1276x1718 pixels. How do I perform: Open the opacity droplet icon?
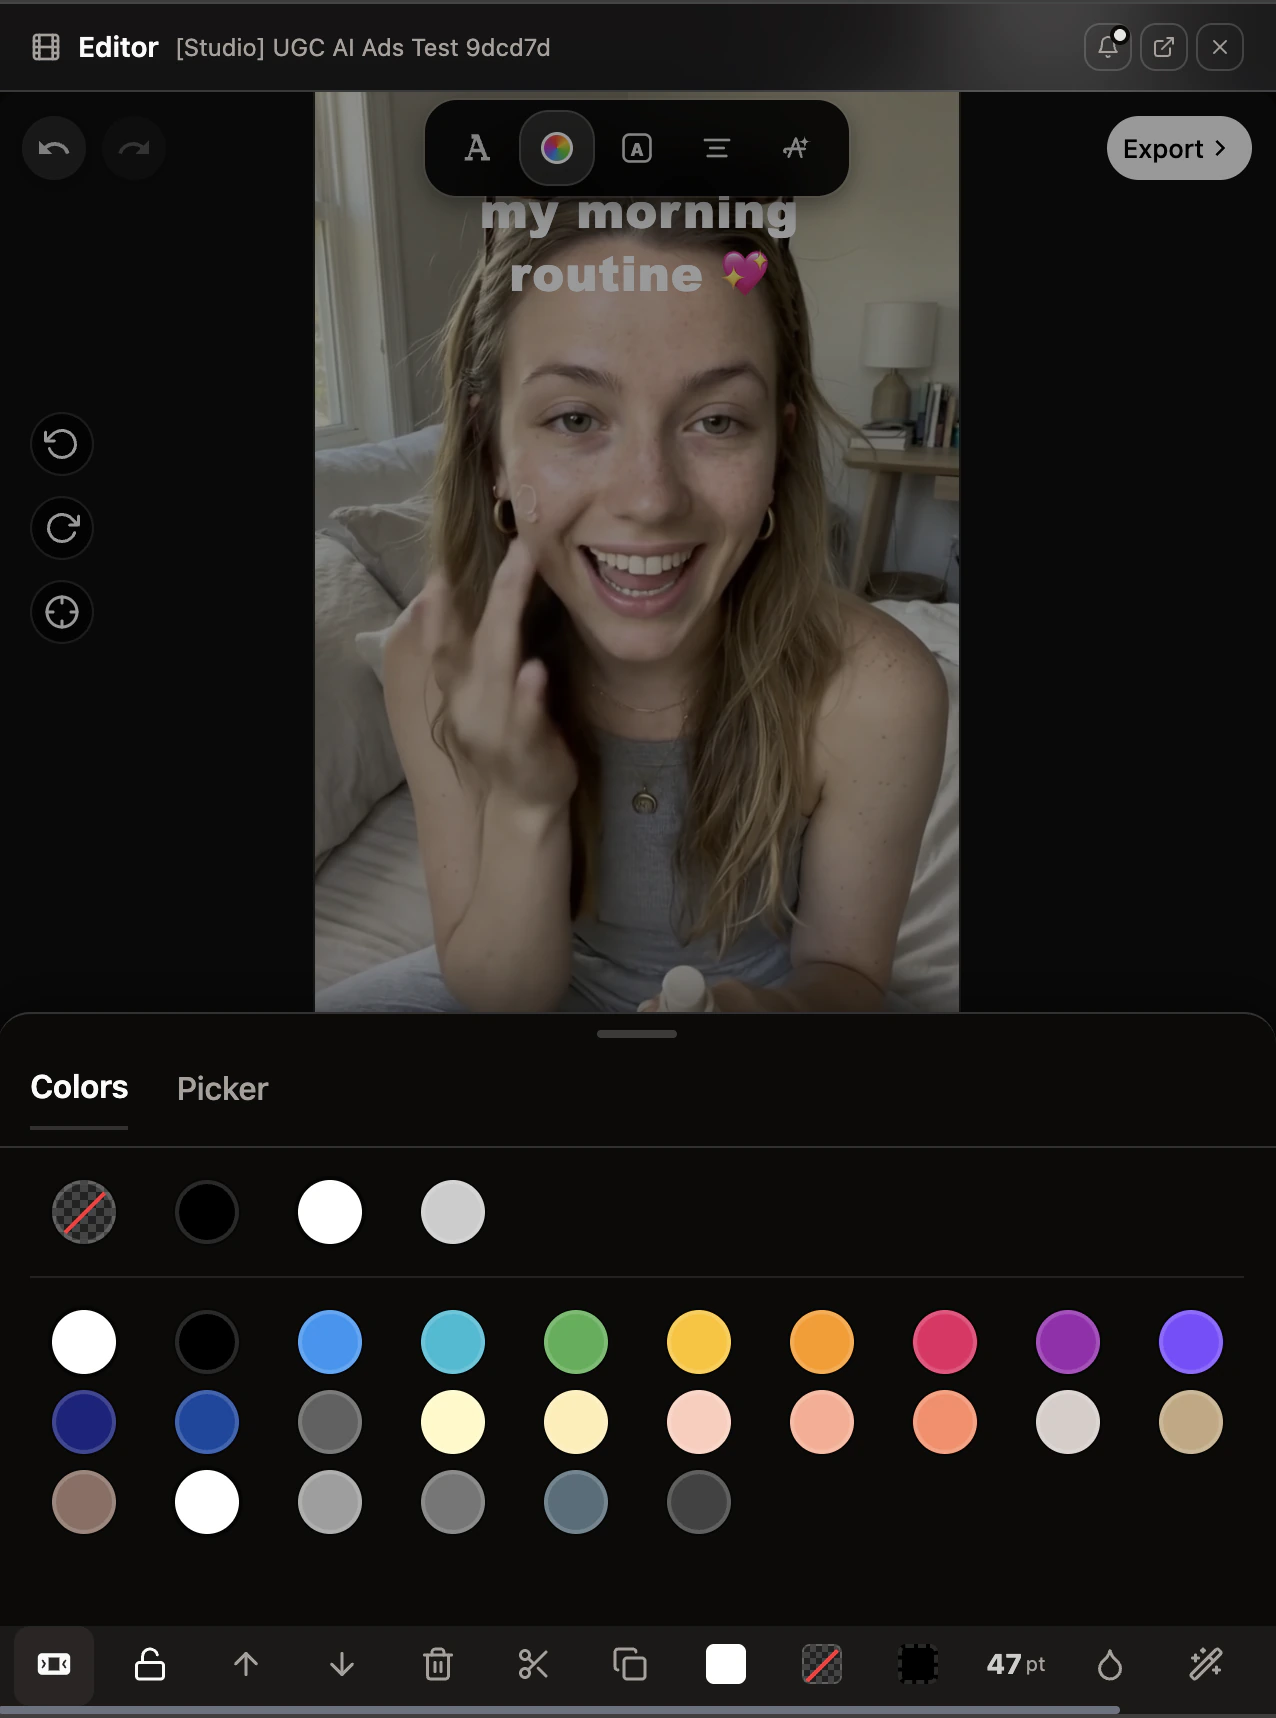coord(1110,1664)
